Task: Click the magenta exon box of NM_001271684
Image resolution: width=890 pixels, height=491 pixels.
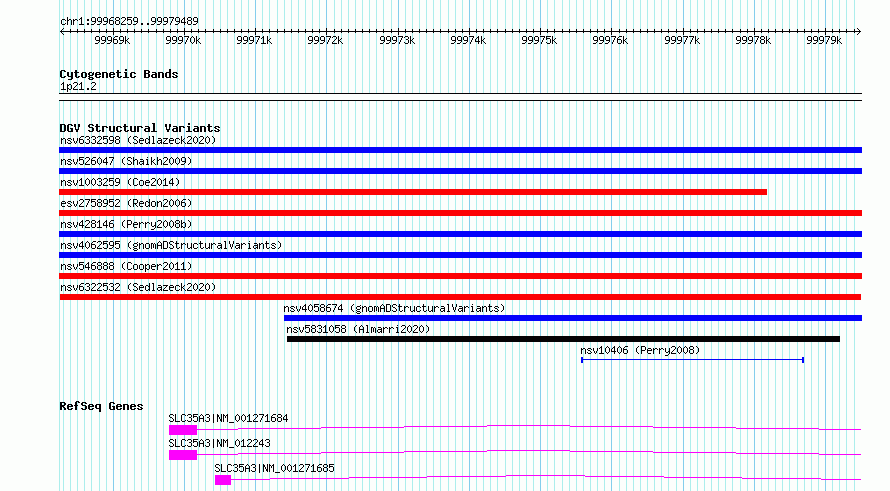Action: tap(183, 430)
